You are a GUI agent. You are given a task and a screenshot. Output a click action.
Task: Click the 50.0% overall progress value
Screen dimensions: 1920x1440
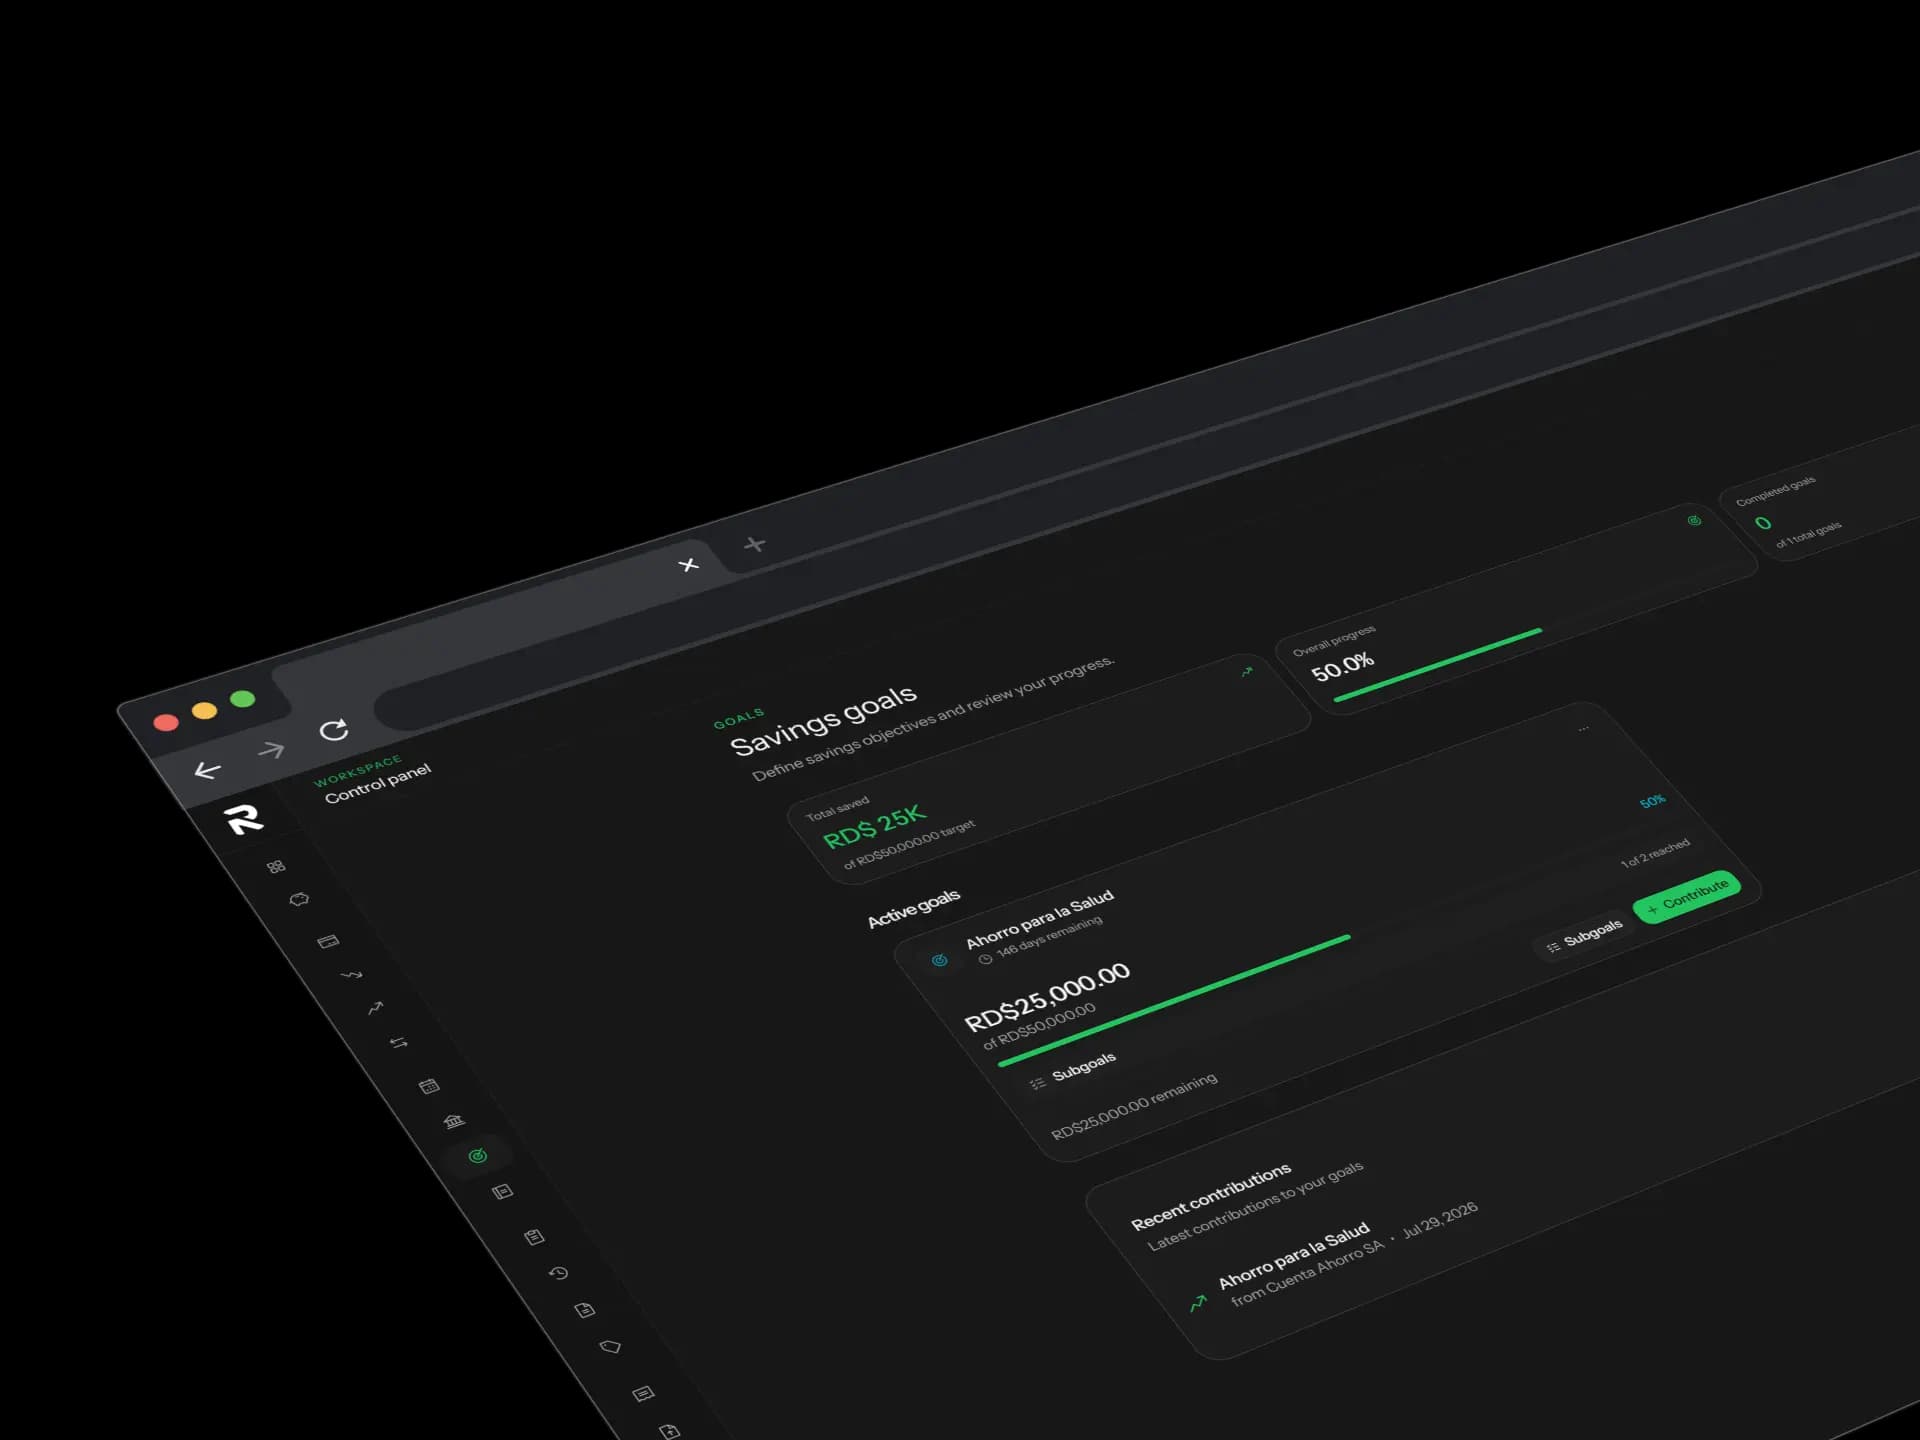[1343, 666]
